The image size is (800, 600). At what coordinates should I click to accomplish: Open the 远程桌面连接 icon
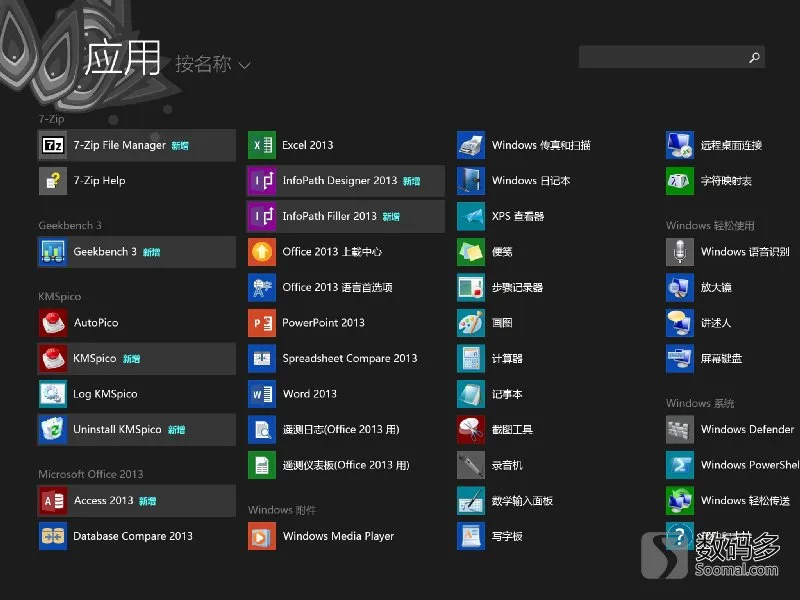click(x=680, y=145)
